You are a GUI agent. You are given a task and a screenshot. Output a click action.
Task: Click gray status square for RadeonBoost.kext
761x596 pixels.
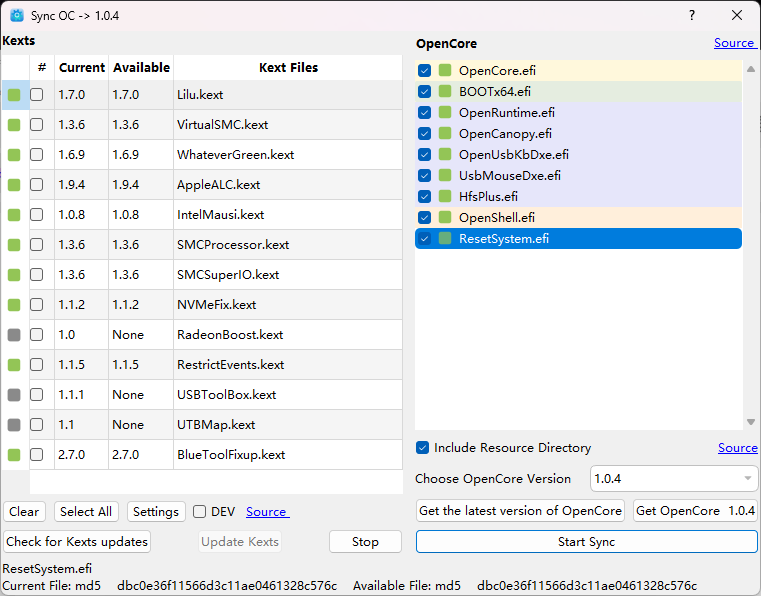click(14, 335)
